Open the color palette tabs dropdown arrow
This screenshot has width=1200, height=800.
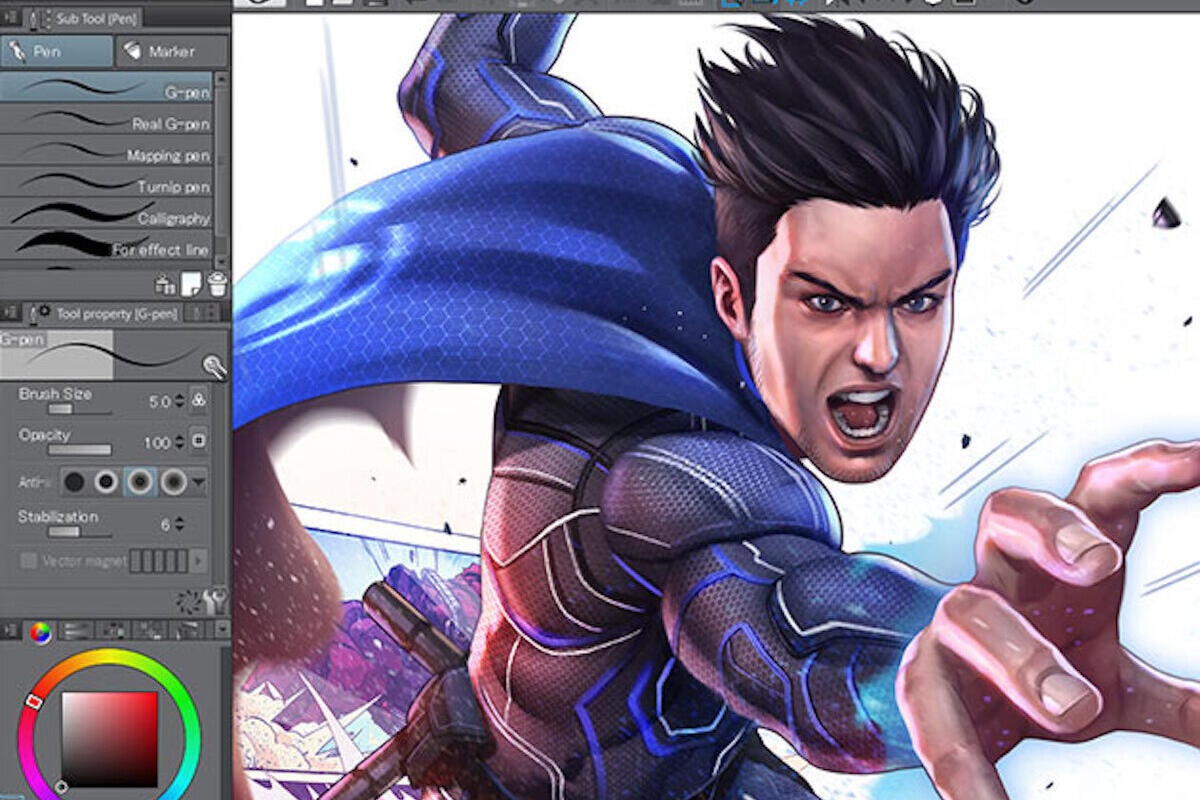pyautogui.click(x=221, y=630)
